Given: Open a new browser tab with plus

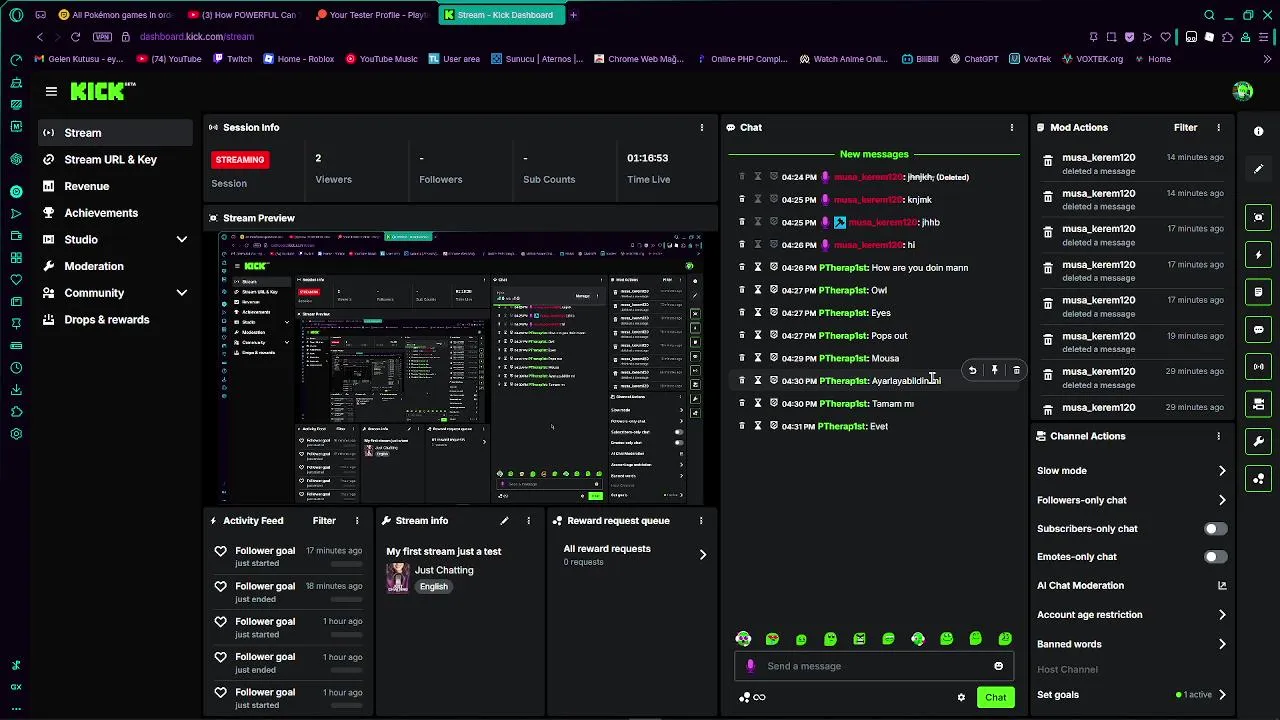Looking at the screenshot, I should (573, 15).
